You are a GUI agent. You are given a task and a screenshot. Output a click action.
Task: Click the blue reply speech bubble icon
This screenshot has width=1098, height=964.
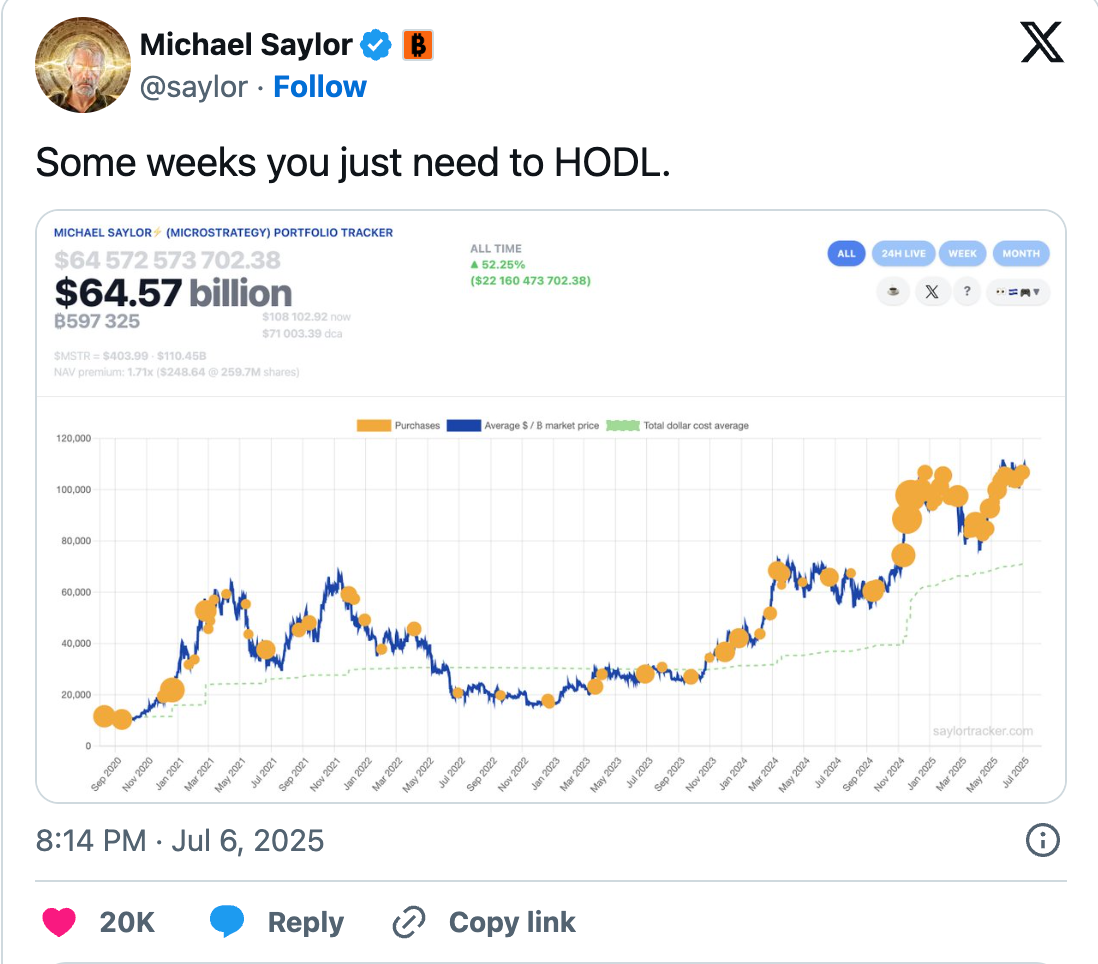(227, 921)
